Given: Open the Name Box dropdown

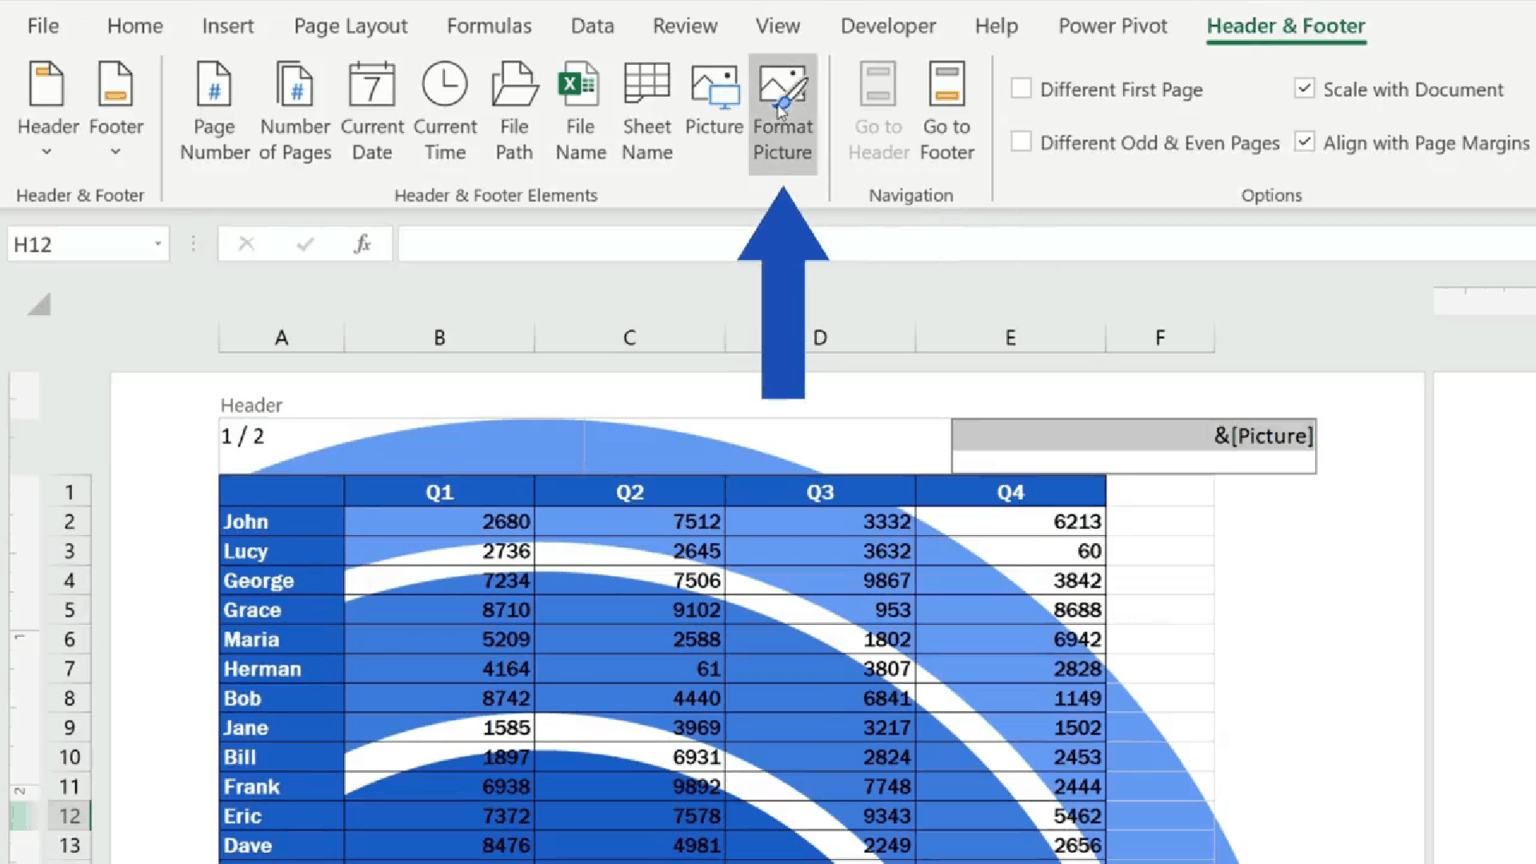Looking at the screenshot, I should pyautogui.click(x=157, y=243).
